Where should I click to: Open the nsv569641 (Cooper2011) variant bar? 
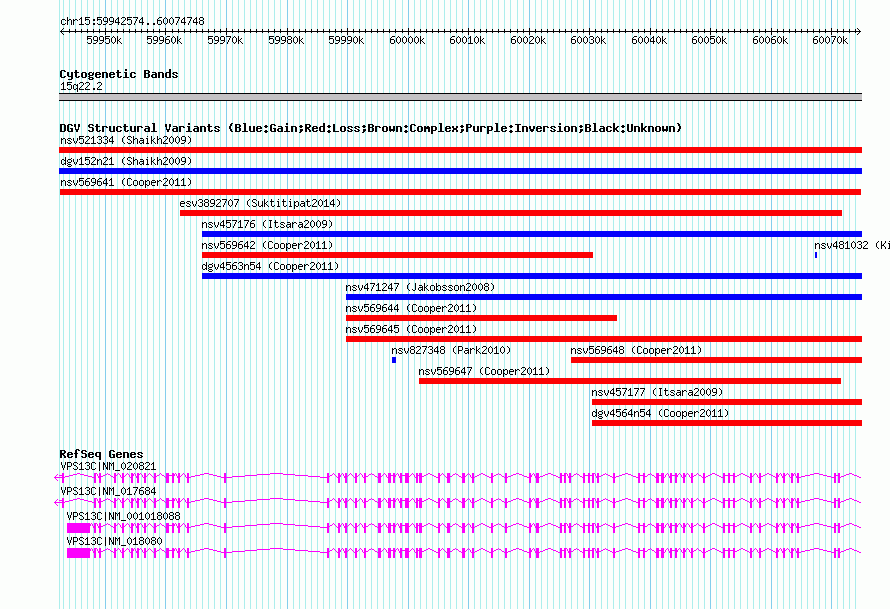[x=460, y=192]
